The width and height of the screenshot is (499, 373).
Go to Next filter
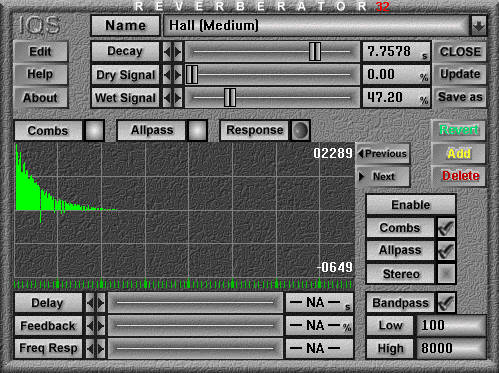coord(383,176)
